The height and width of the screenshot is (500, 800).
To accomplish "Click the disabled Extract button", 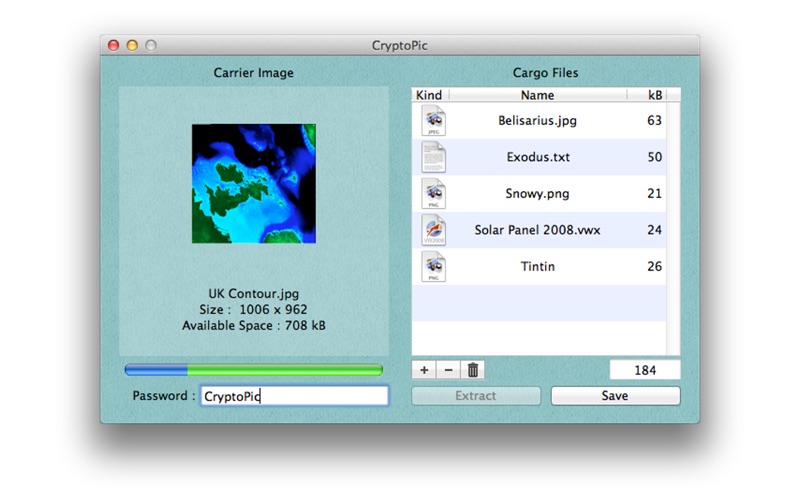I will coord(476,396).
